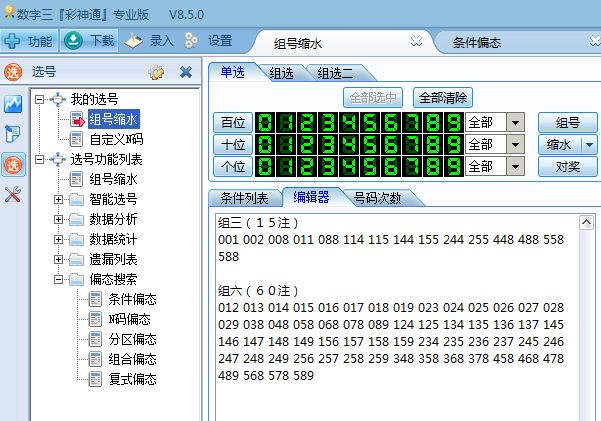Click the 全部清除 button
This screenshot has width=601, height=421.
(443, 97)
